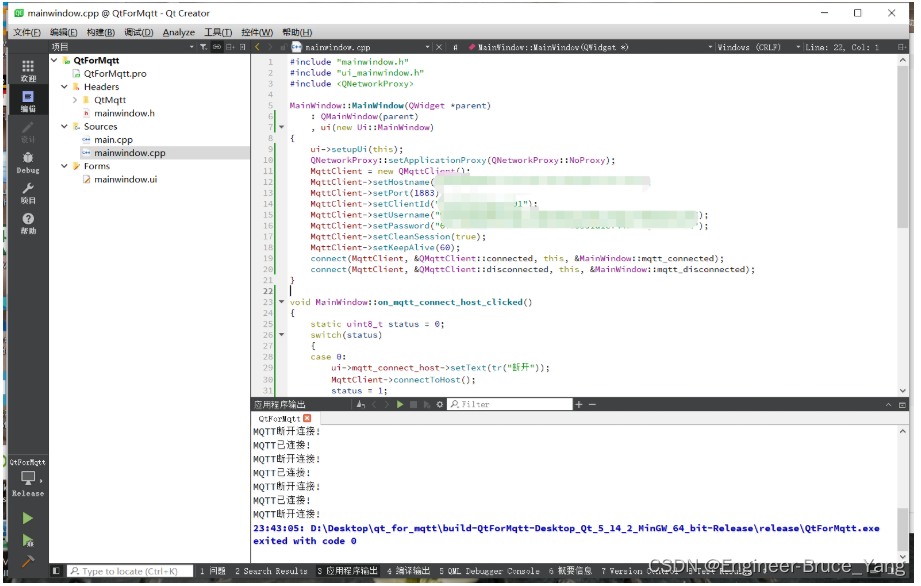Close the project side panel

(x=243, y=47)
